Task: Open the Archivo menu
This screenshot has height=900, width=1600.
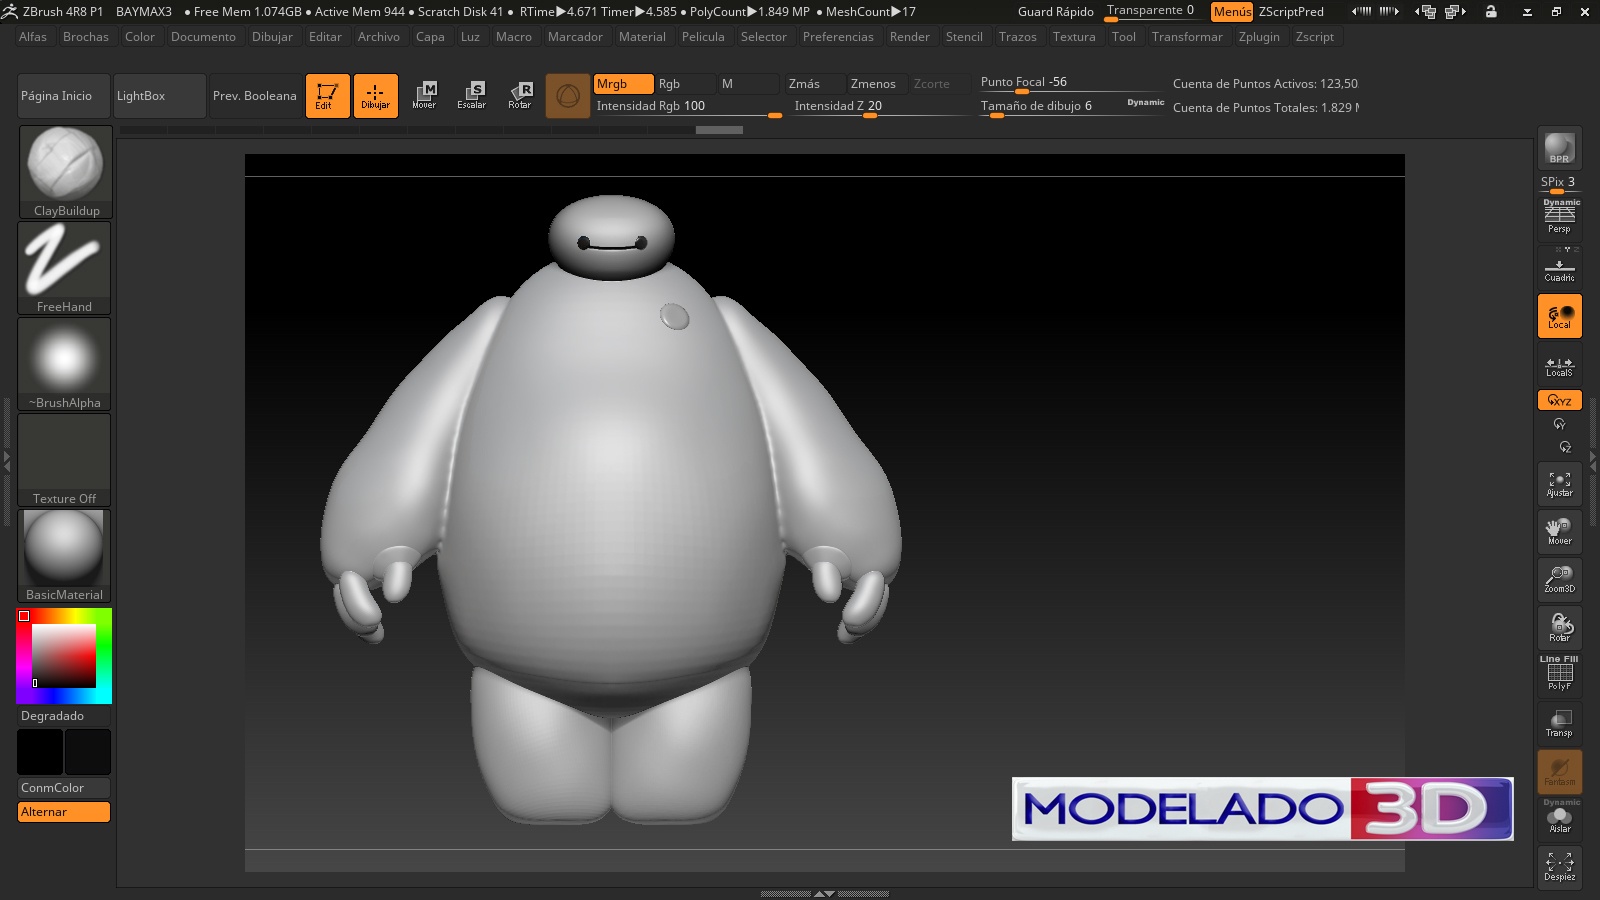Action: click(379, 37)
